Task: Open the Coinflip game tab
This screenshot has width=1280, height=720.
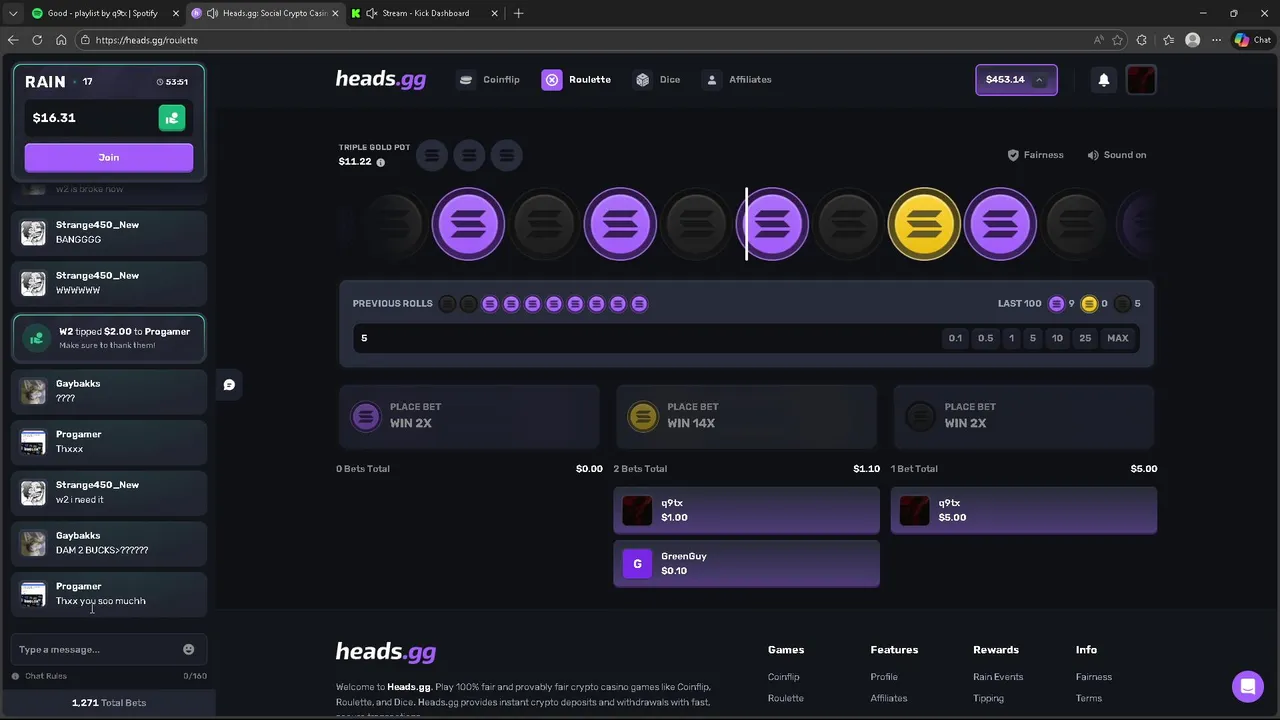Action: 489,80
